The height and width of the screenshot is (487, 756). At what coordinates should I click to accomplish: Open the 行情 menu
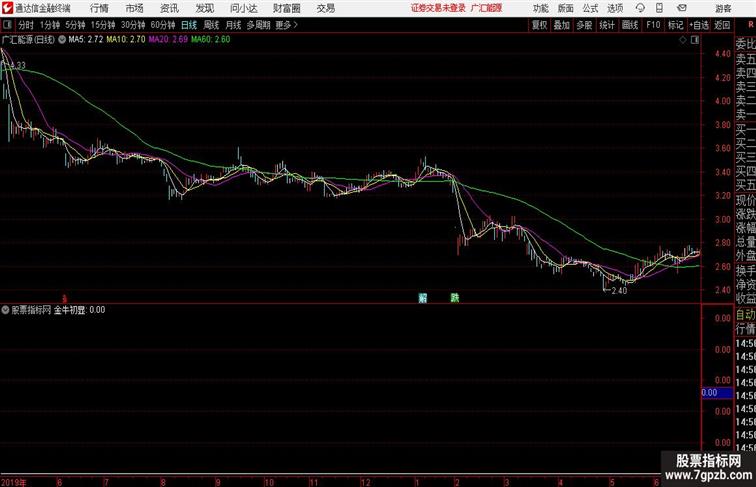tap(99, 8)
